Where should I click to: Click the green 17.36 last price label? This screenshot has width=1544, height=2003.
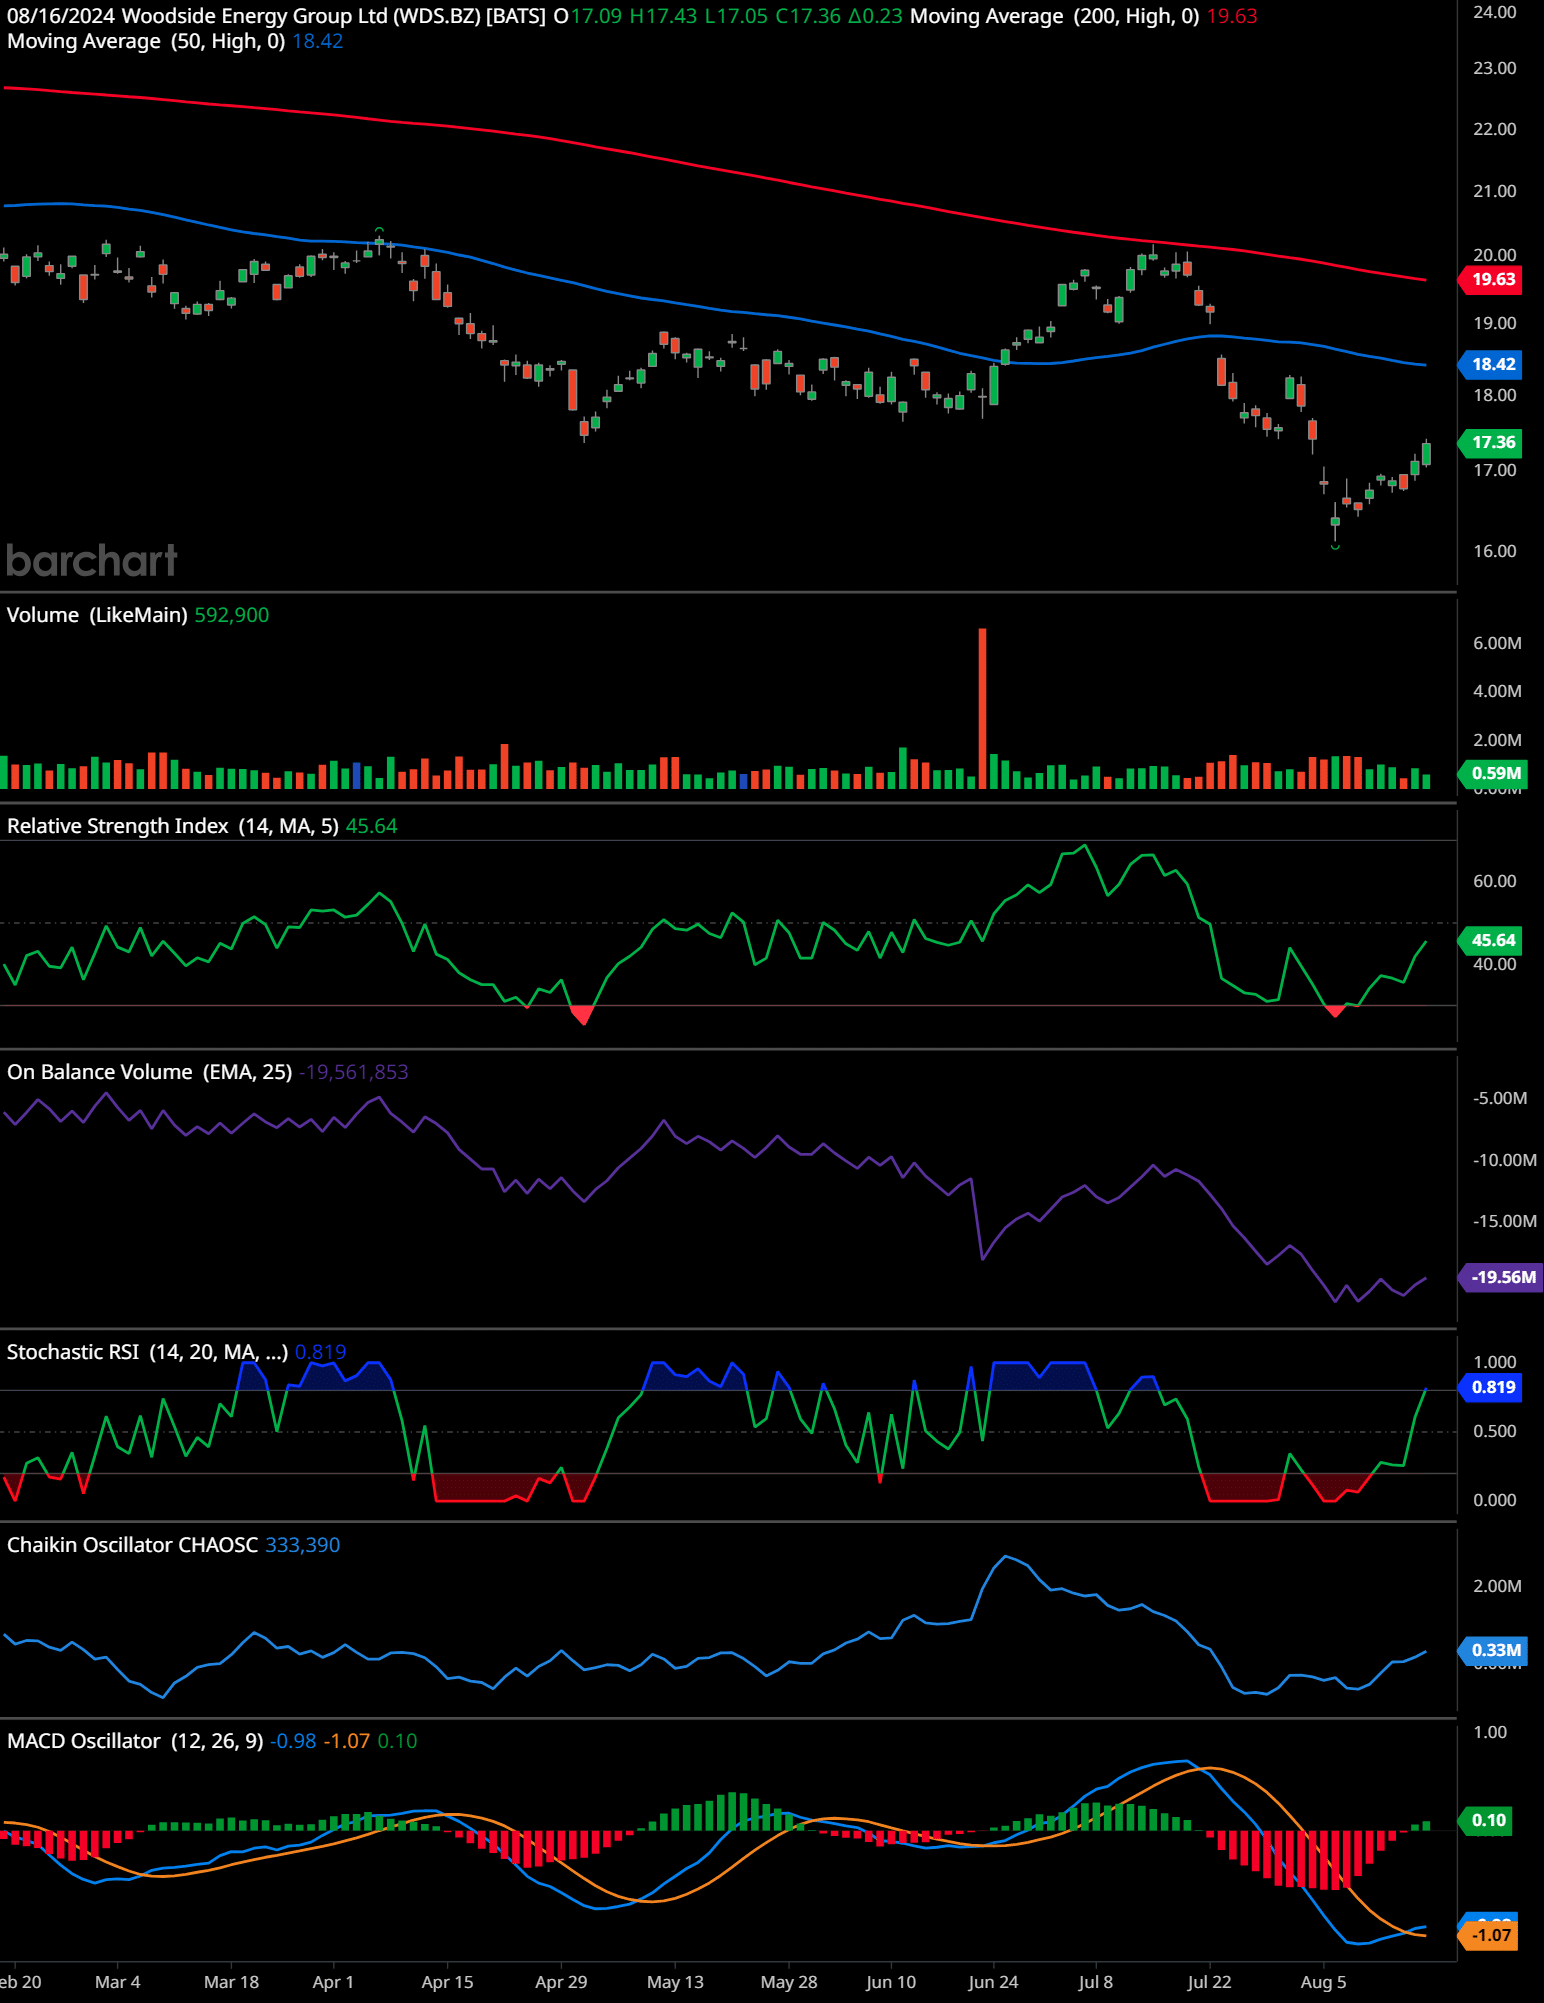(x=1491, y=442)
